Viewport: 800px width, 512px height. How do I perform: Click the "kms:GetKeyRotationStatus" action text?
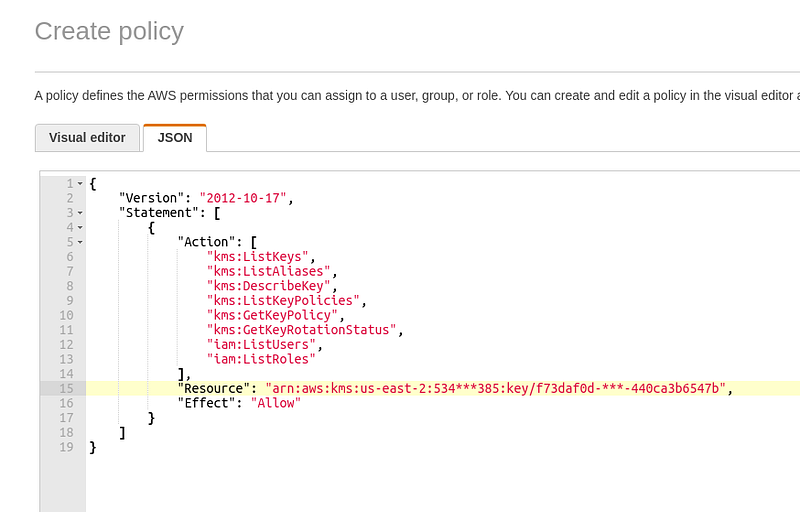(302, 330)
